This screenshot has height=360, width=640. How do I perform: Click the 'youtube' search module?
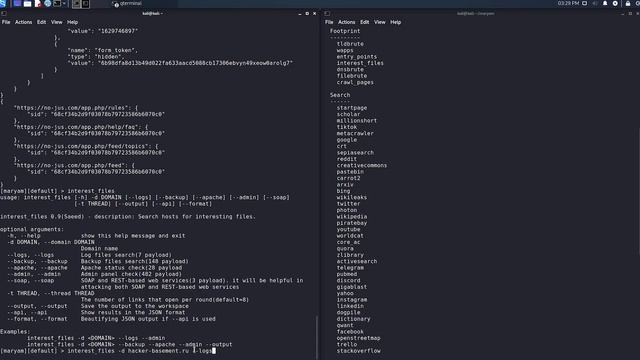pos(348,229)
